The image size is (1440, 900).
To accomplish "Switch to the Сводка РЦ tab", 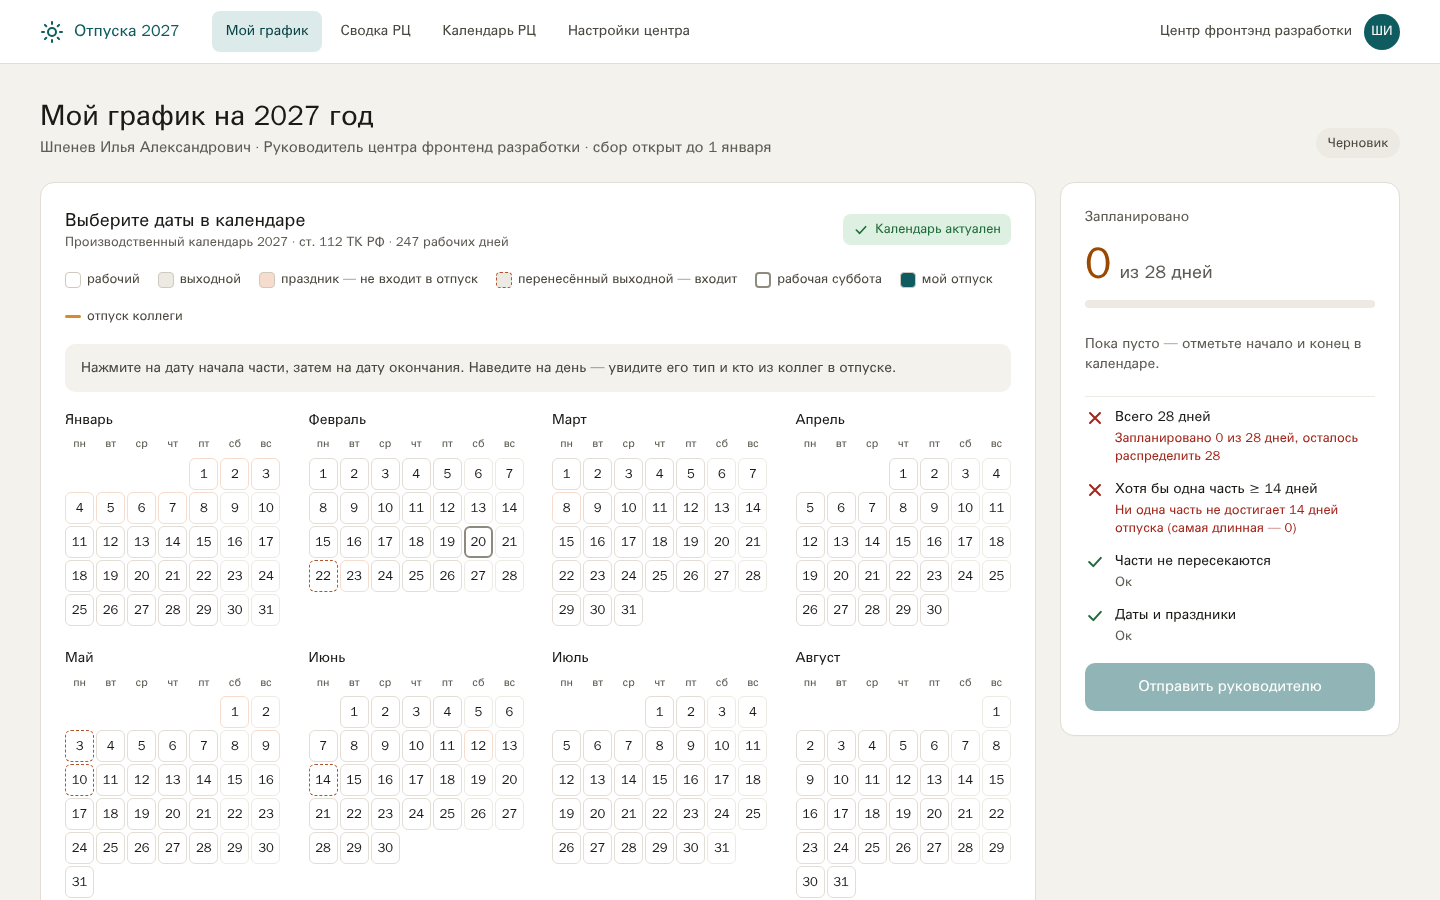I will (x=375, y=31).
